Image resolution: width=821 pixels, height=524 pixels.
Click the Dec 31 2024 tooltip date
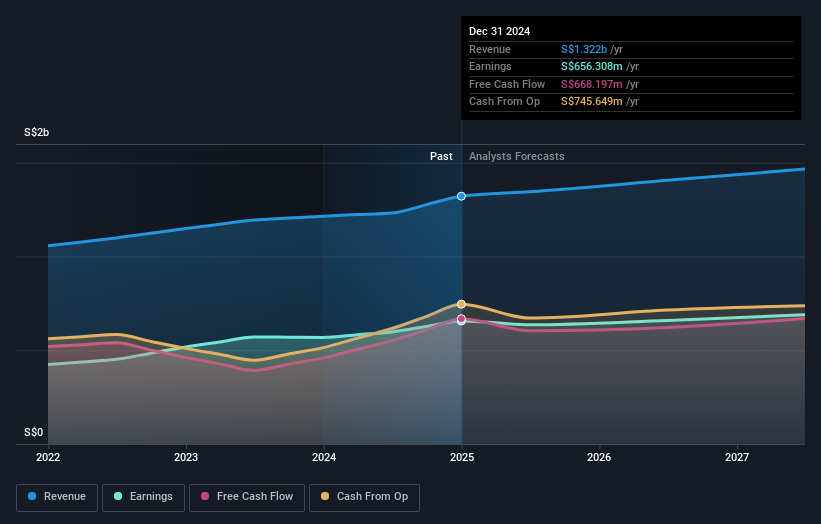click(x=500, y=31)
